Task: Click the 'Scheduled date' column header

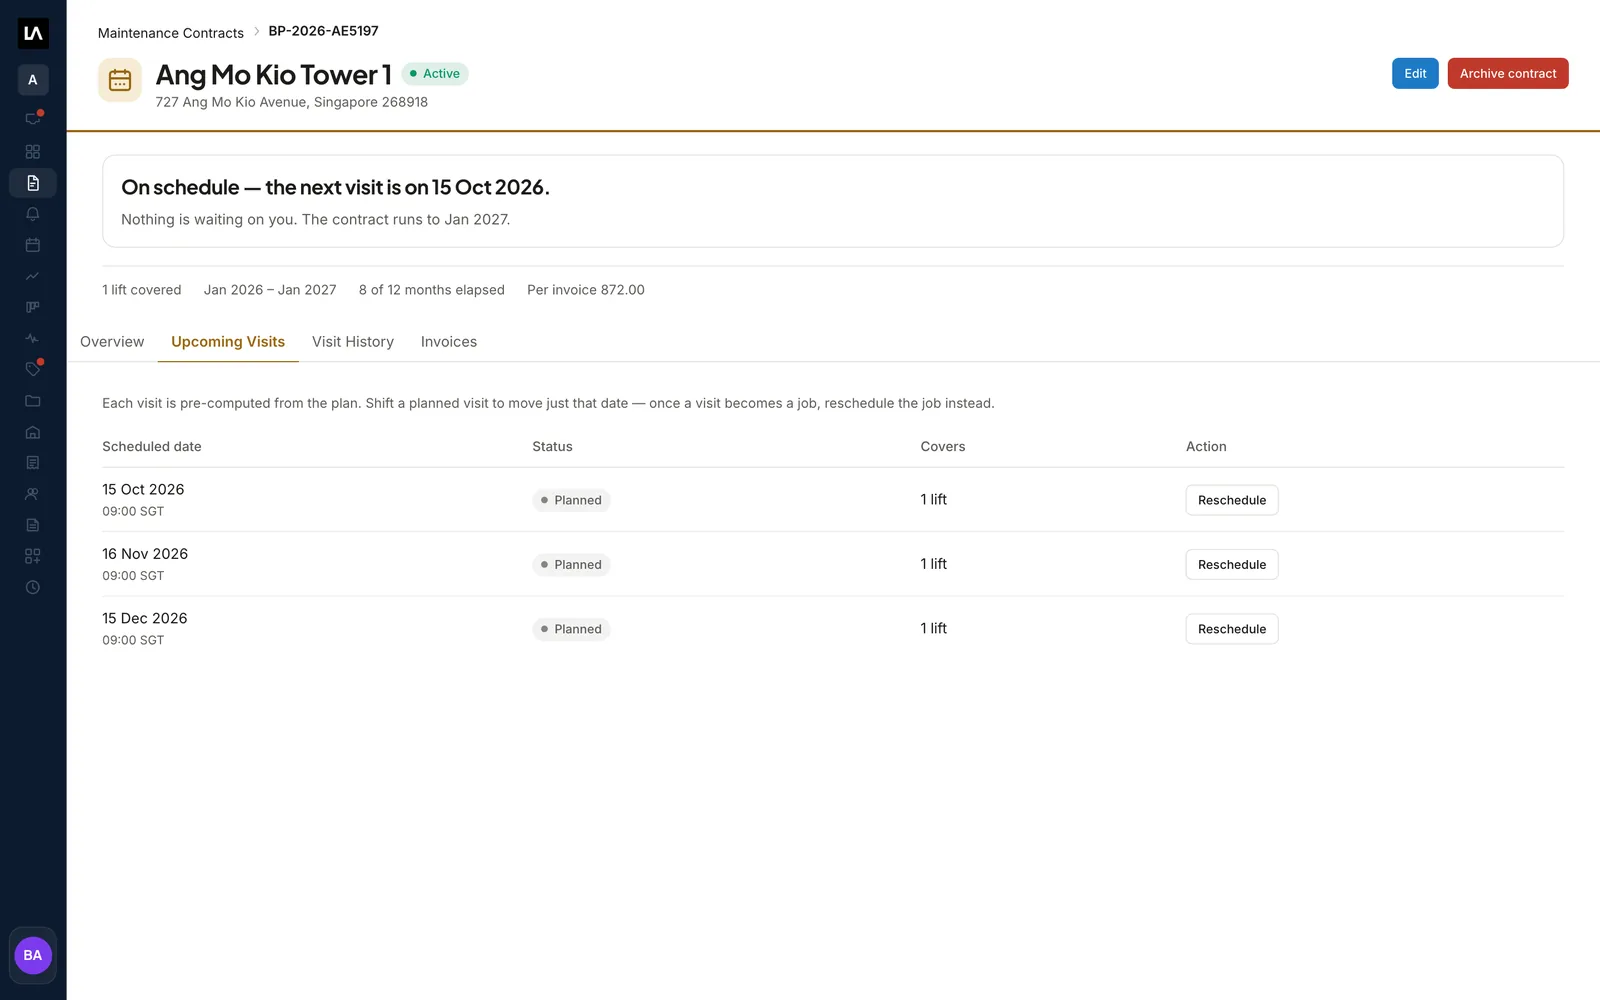Action: (152, 447)
